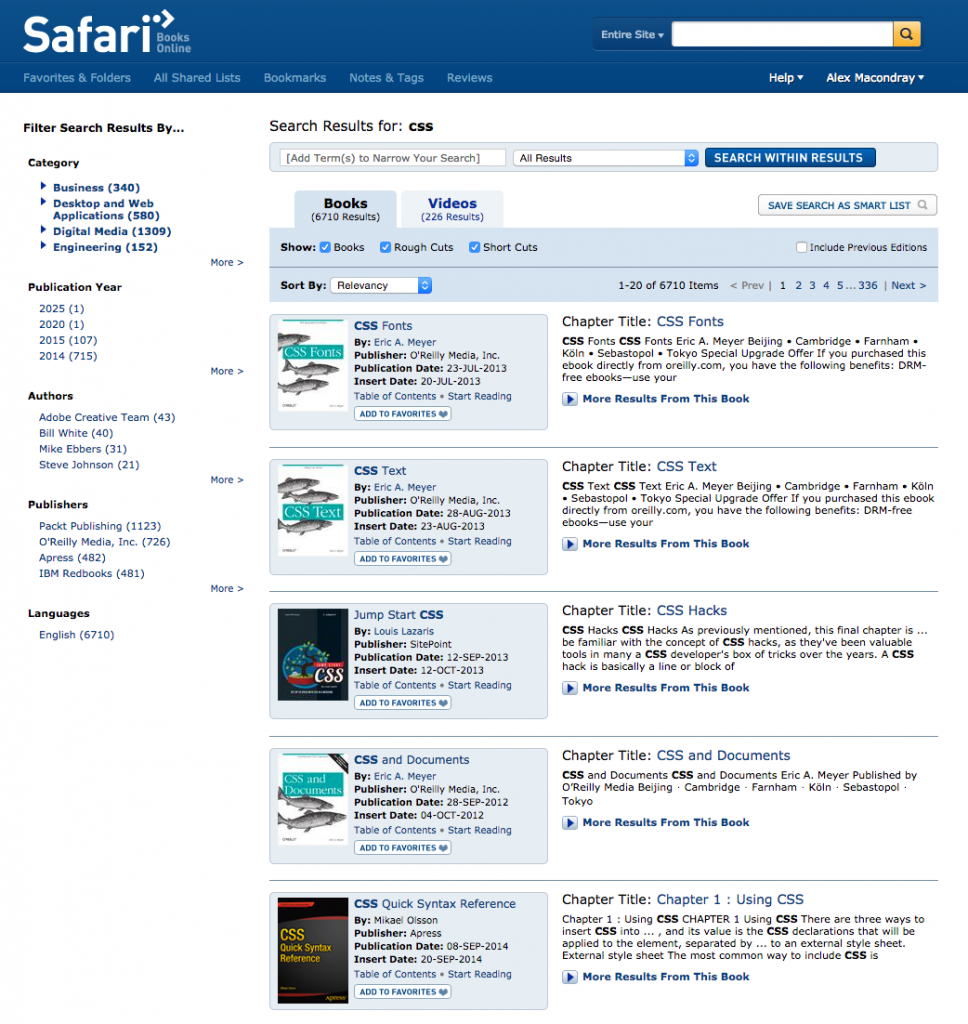Image resolution: width=968 pixels, height=1024 pixels.
Task: Toggle the Rough Cuts checkbox
Action: coord(385,247)
